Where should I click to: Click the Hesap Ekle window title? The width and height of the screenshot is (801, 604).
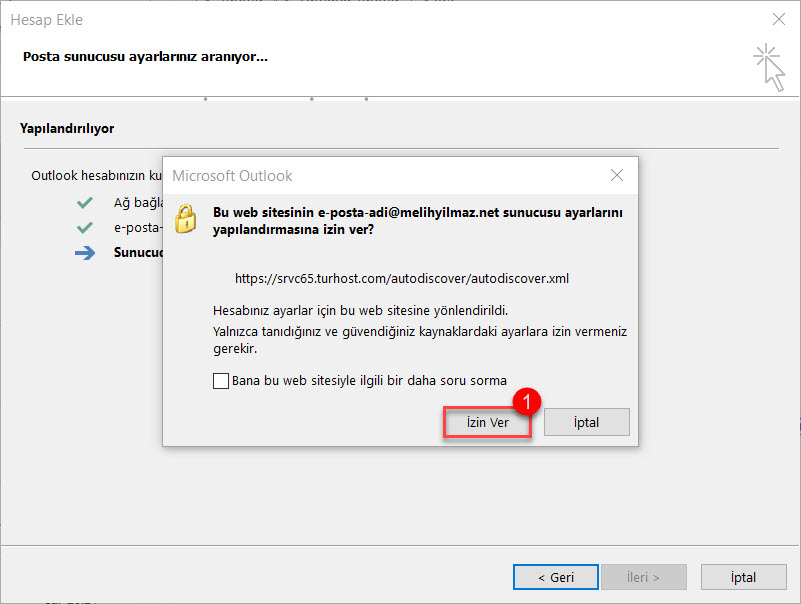47,20
